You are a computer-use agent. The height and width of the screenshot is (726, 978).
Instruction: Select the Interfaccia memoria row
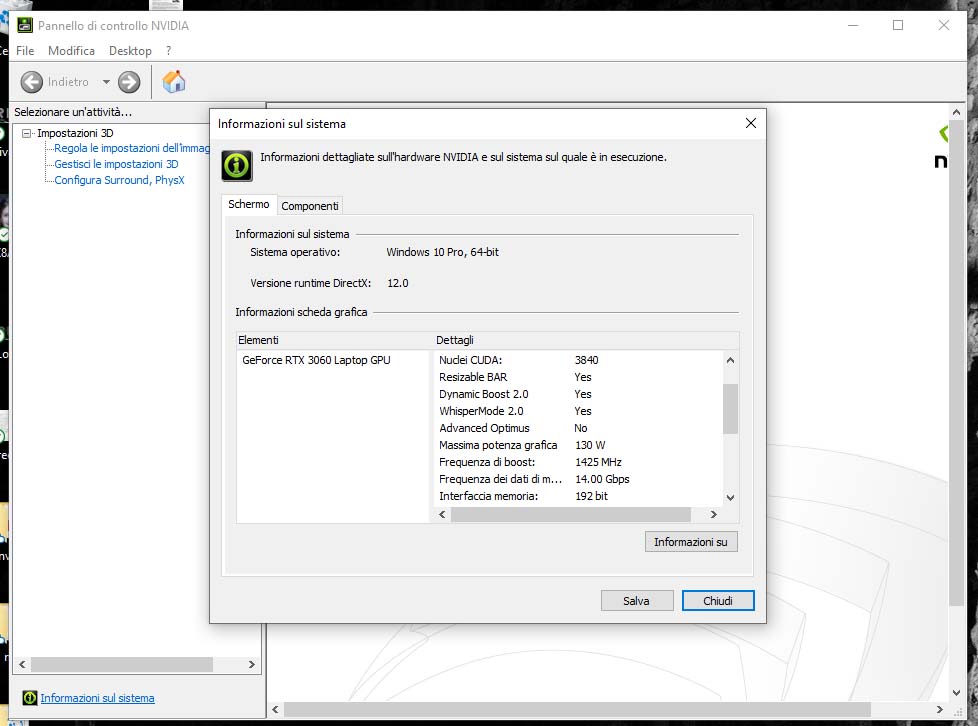(x=578, y=496)
